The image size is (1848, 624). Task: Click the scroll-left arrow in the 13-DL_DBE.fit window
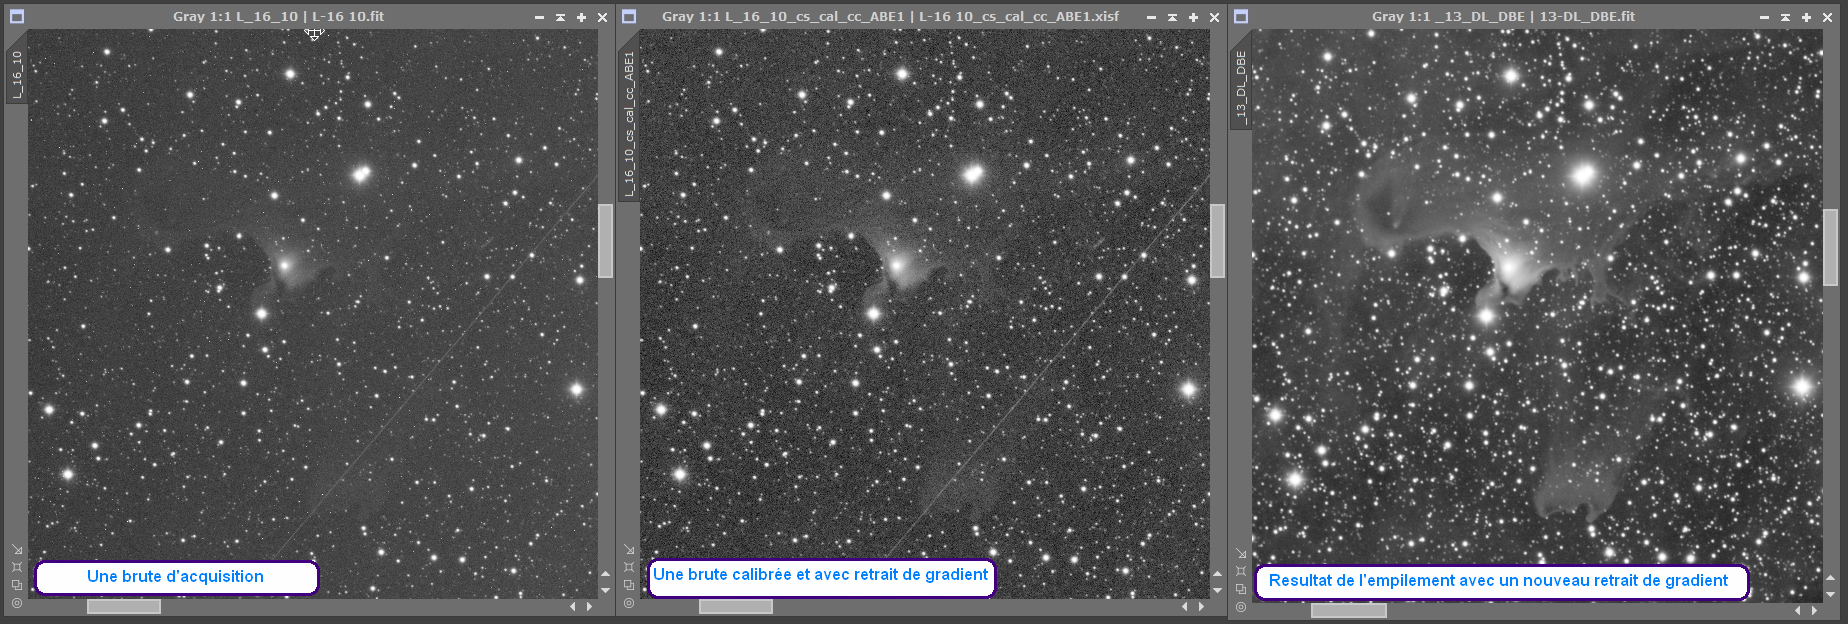point(1798,610)
